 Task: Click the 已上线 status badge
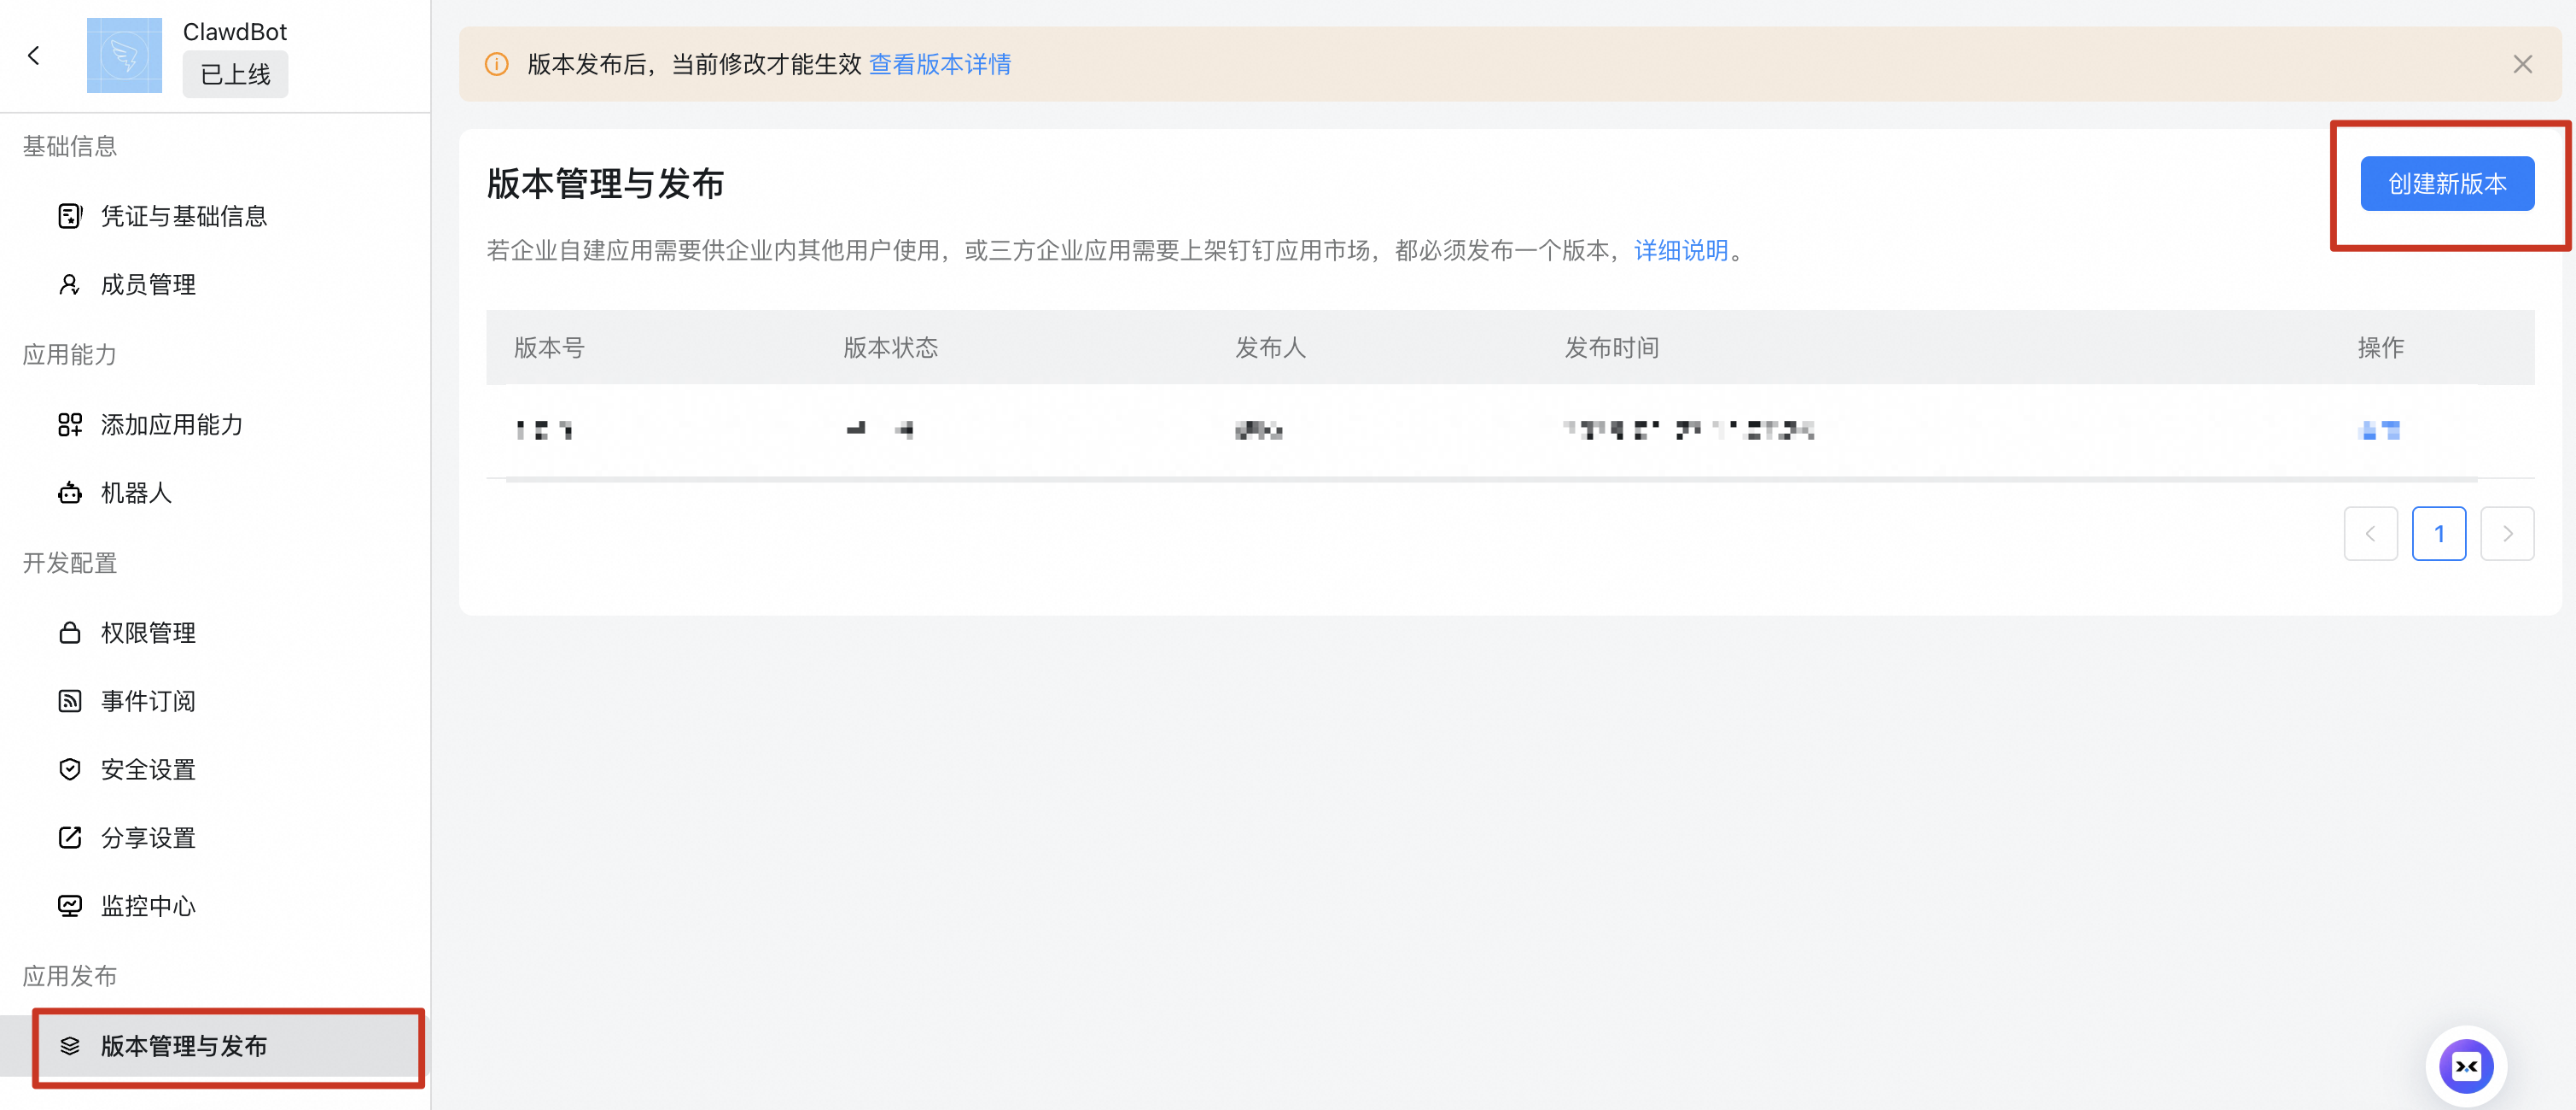pyautogui.click(x=235, y=74)
